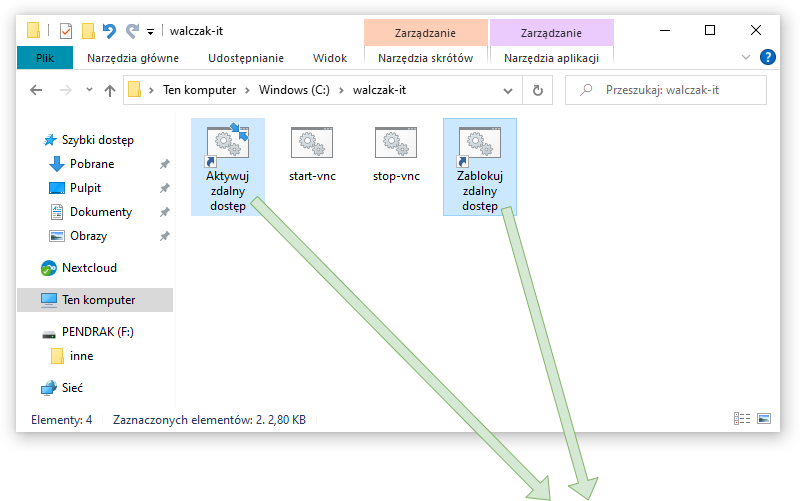Refresh the walczak-it folder view
The width and height of the screenshot is (807, 501).
pyautogui.click(x=538, y=90)
